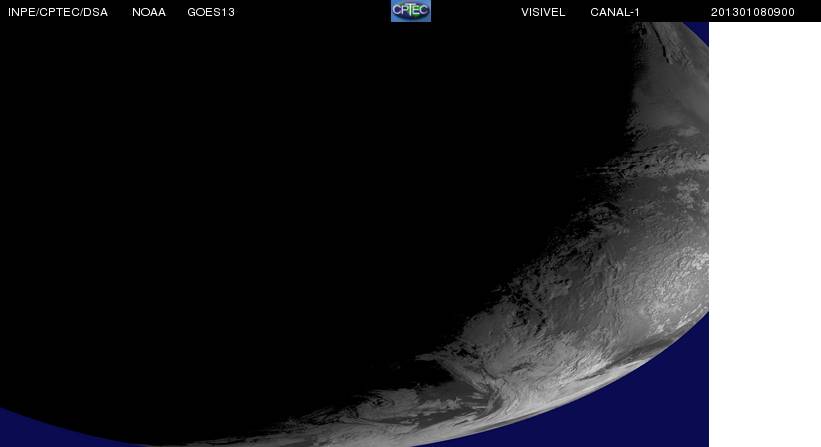821x447 pixels.
Task: Click the INPE/CPTEC/DSA header text
Action: [58, 13]
